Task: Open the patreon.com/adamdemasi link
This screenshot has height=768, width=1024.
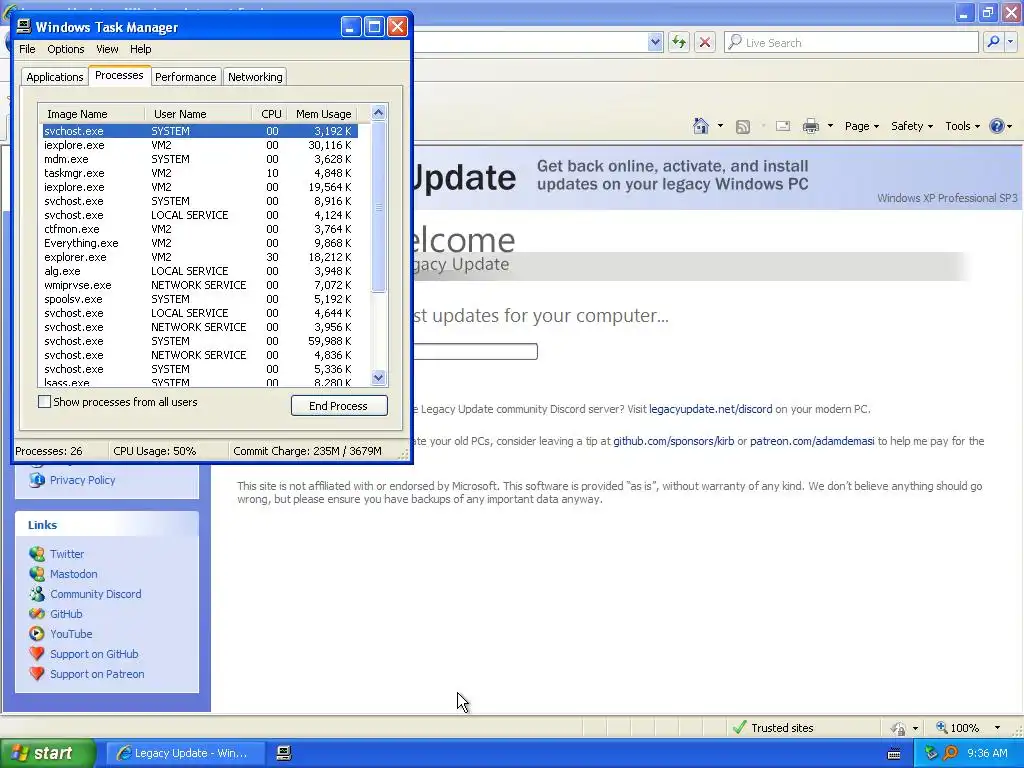Action: click(x=812, y=441)
